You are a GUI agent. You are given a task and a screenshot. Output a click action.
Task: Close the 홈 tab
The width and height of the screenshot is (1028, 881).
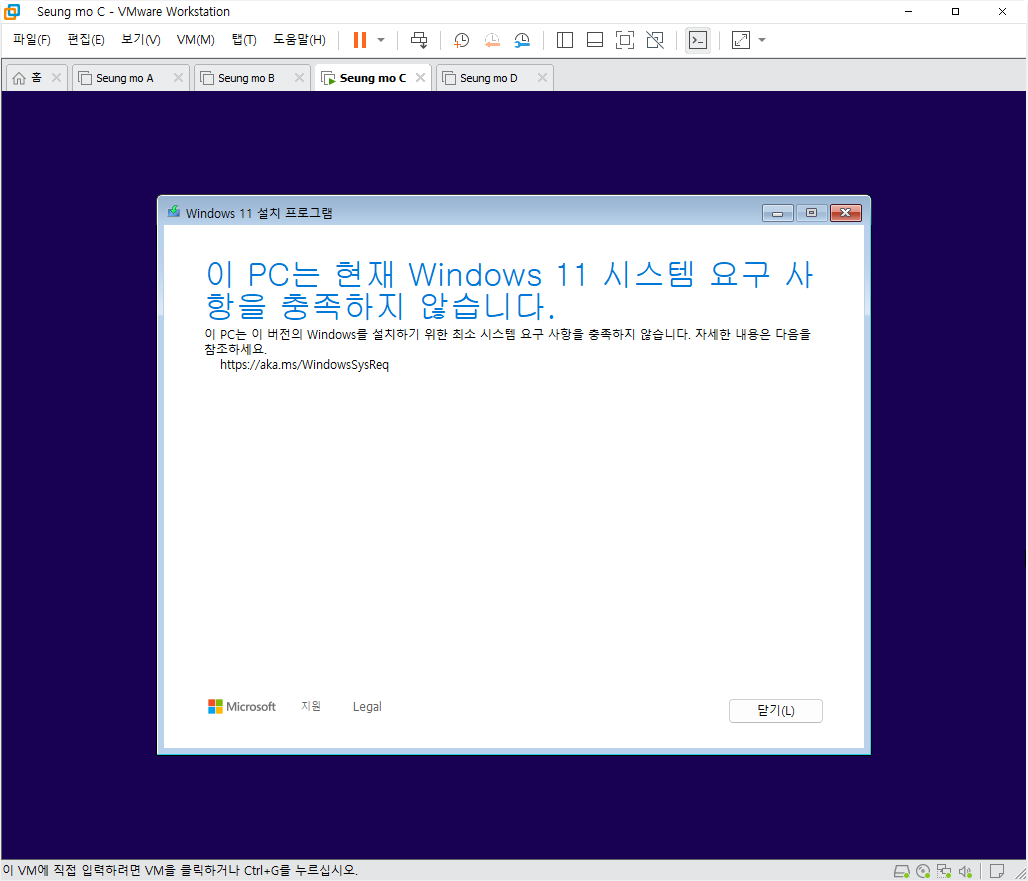point(56,78)
